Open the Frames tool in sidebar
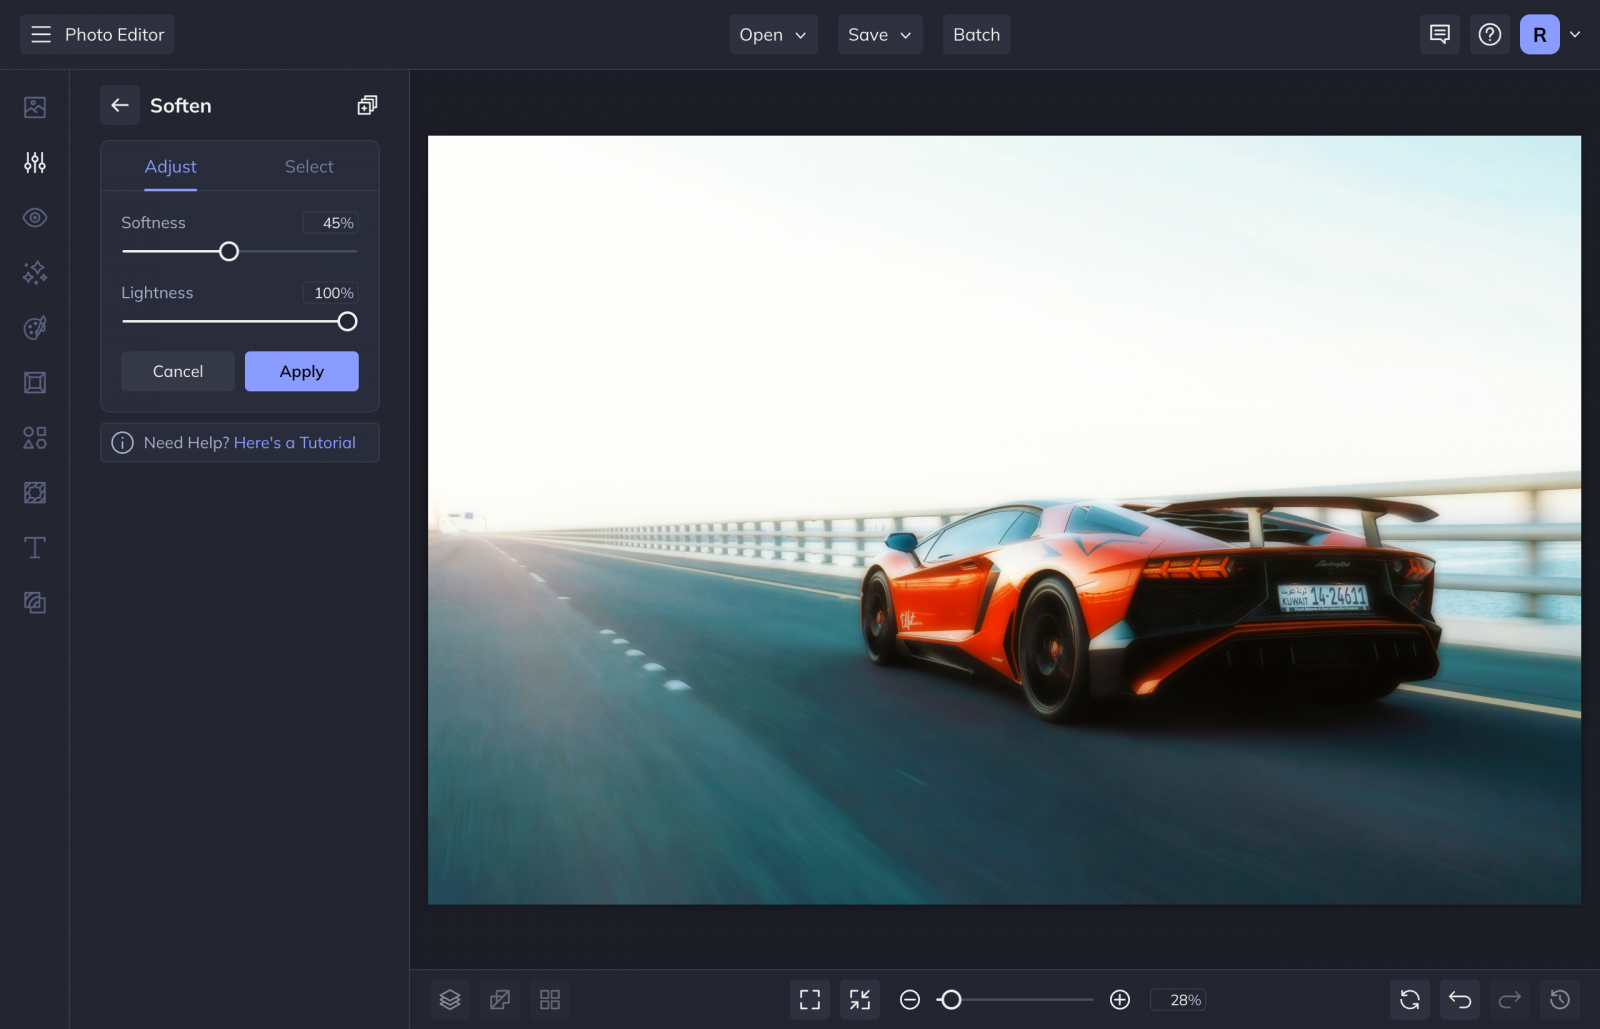The height and width of the screenshot is (1029, 1600). click(x=34, y=382)
